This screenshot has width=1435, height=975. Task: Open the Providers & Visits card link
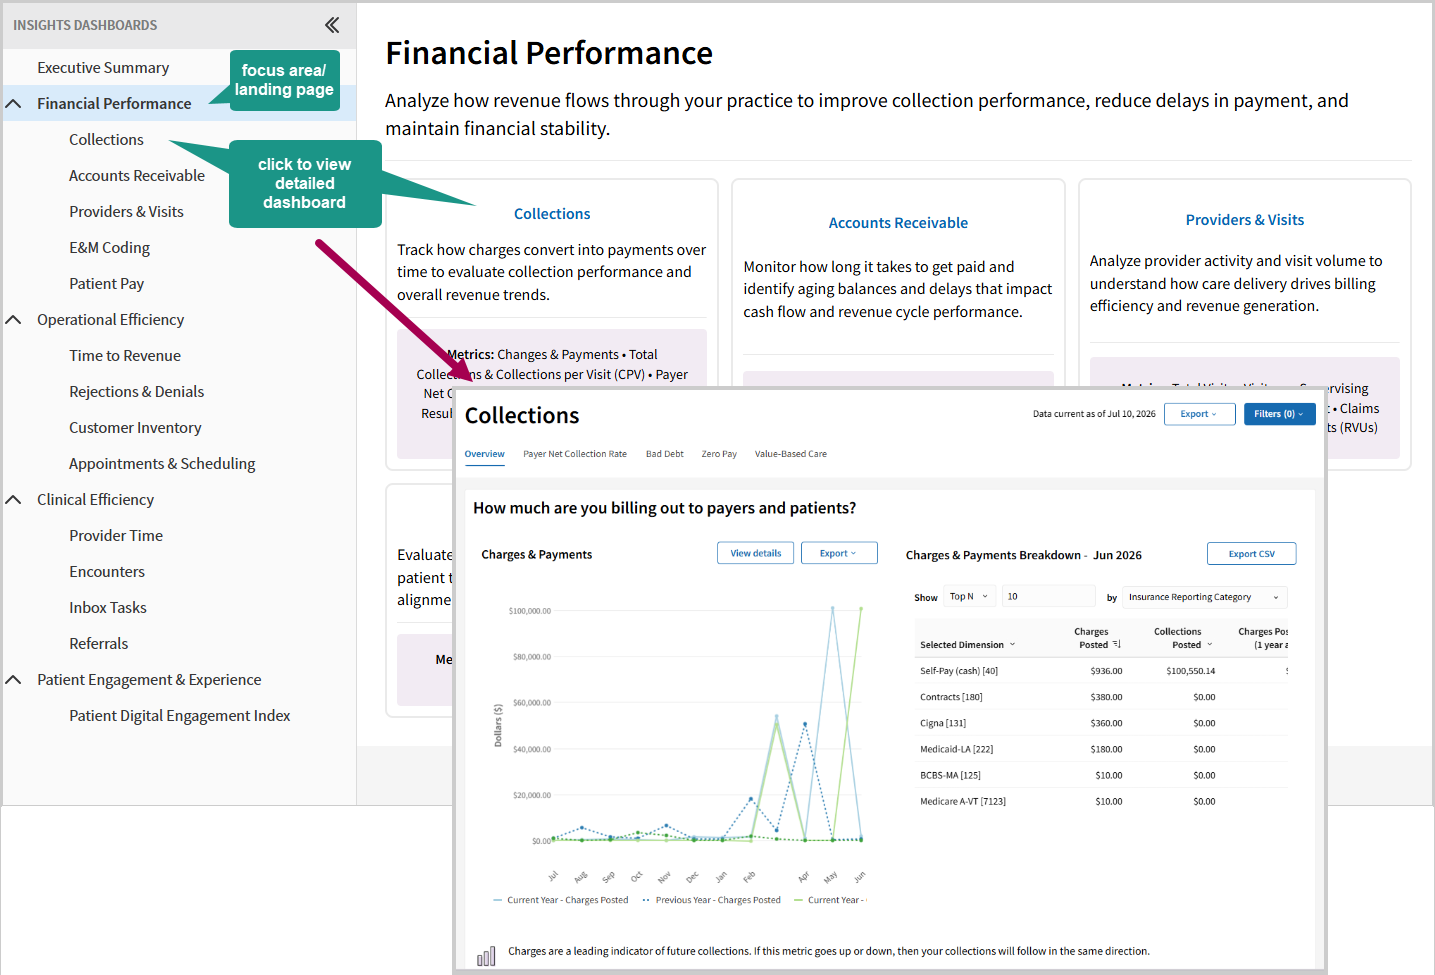1245,220
